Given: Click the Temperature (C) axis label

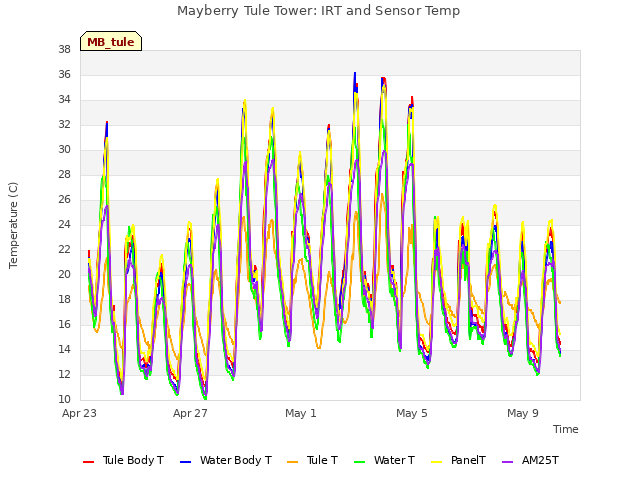Looking at the screenshot, I should point(13,225).
